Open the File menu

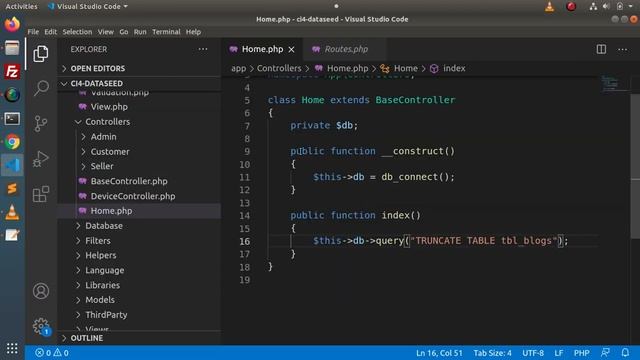coord(33,32)
